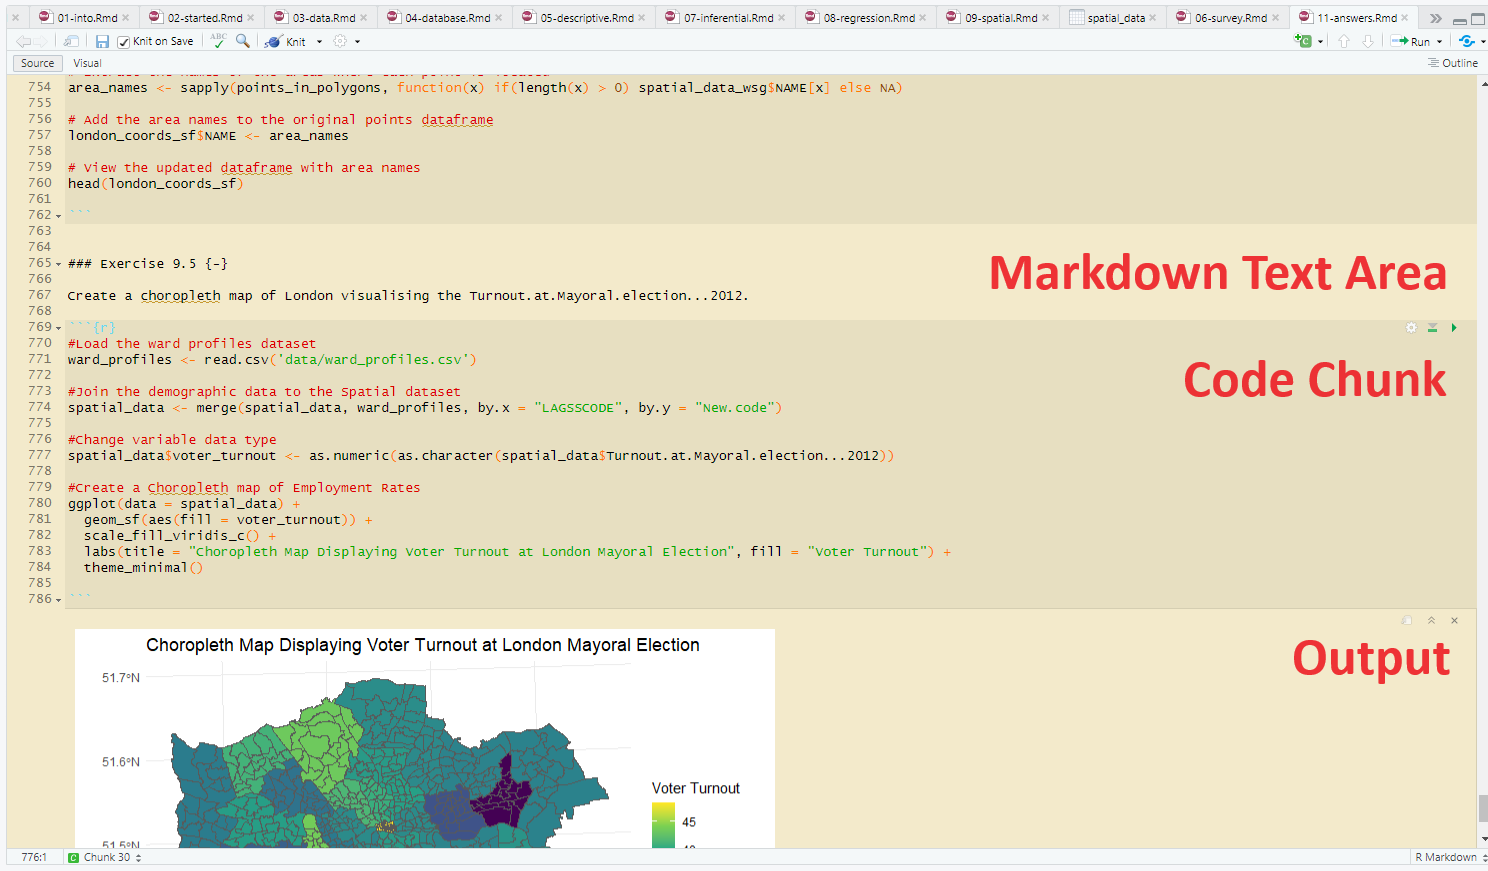This screenshot has height=871, width=1488.
Task: Open the Chunk 30 navigation dropdown
Action: [104, 857]
